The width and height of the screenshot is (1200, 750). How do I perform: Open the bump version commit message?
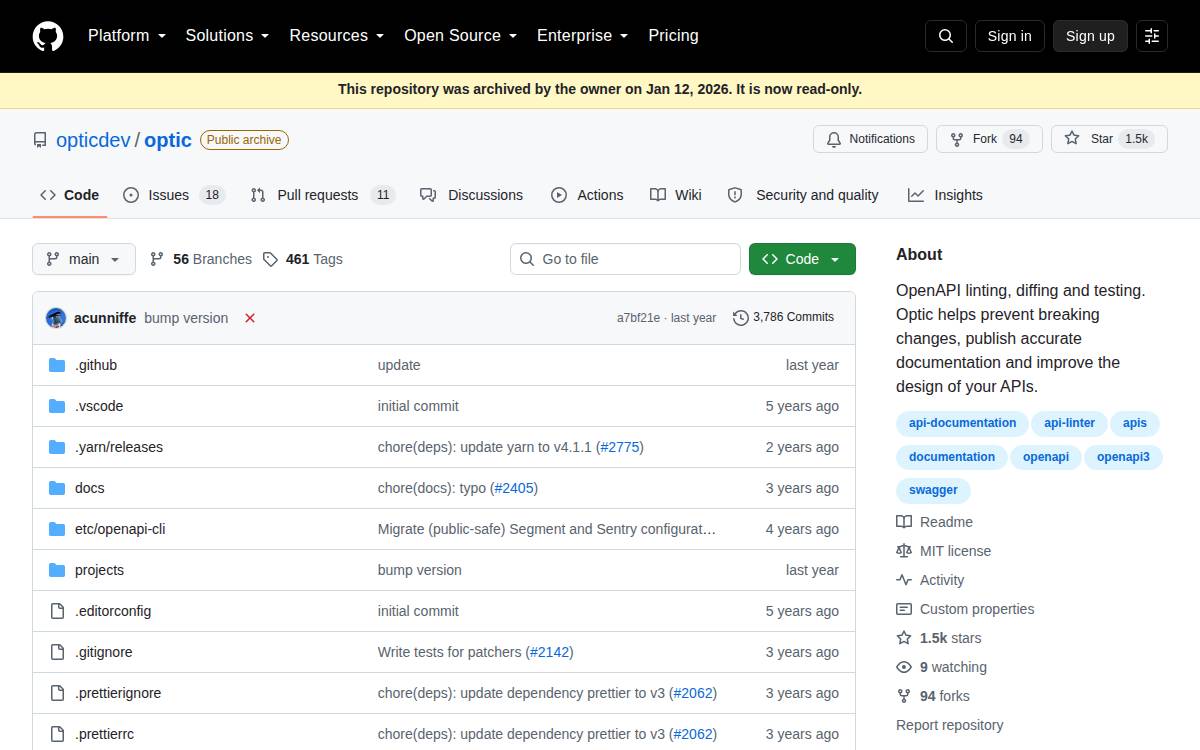186,318
